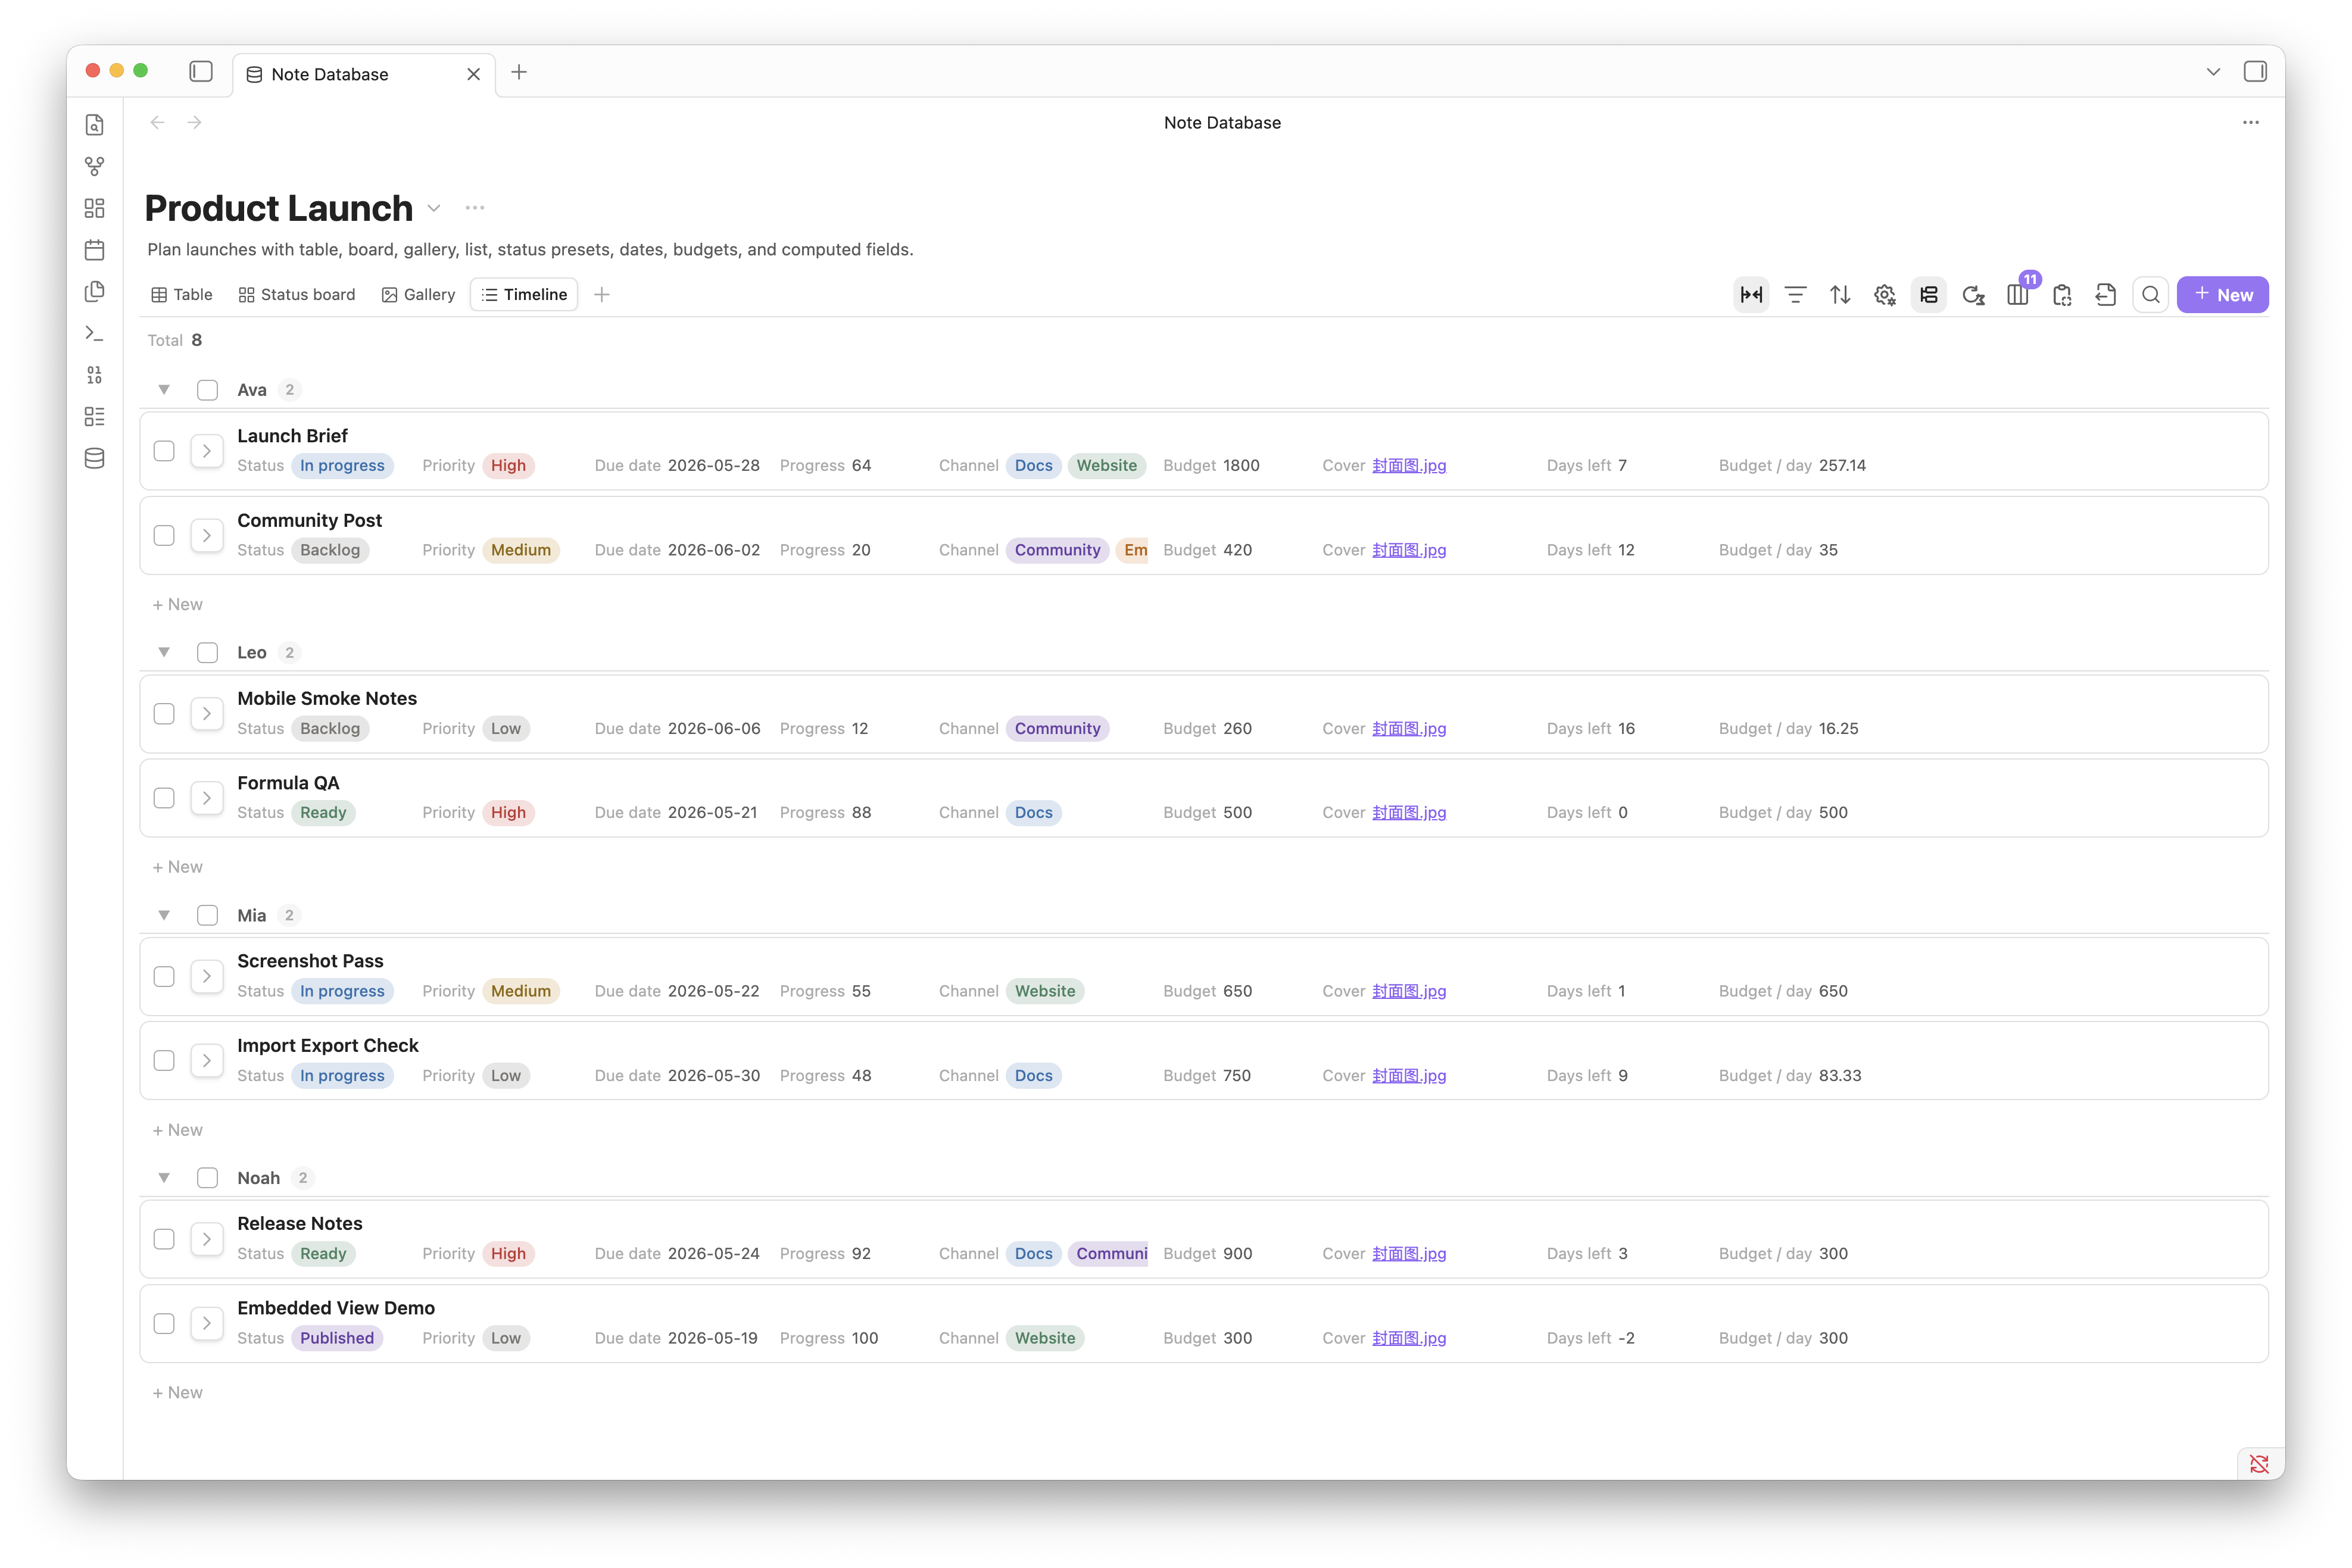
Task: Toggle the fit-width icon in the view toolbar
Action: pyautogui.click(x=1751, y=295)
